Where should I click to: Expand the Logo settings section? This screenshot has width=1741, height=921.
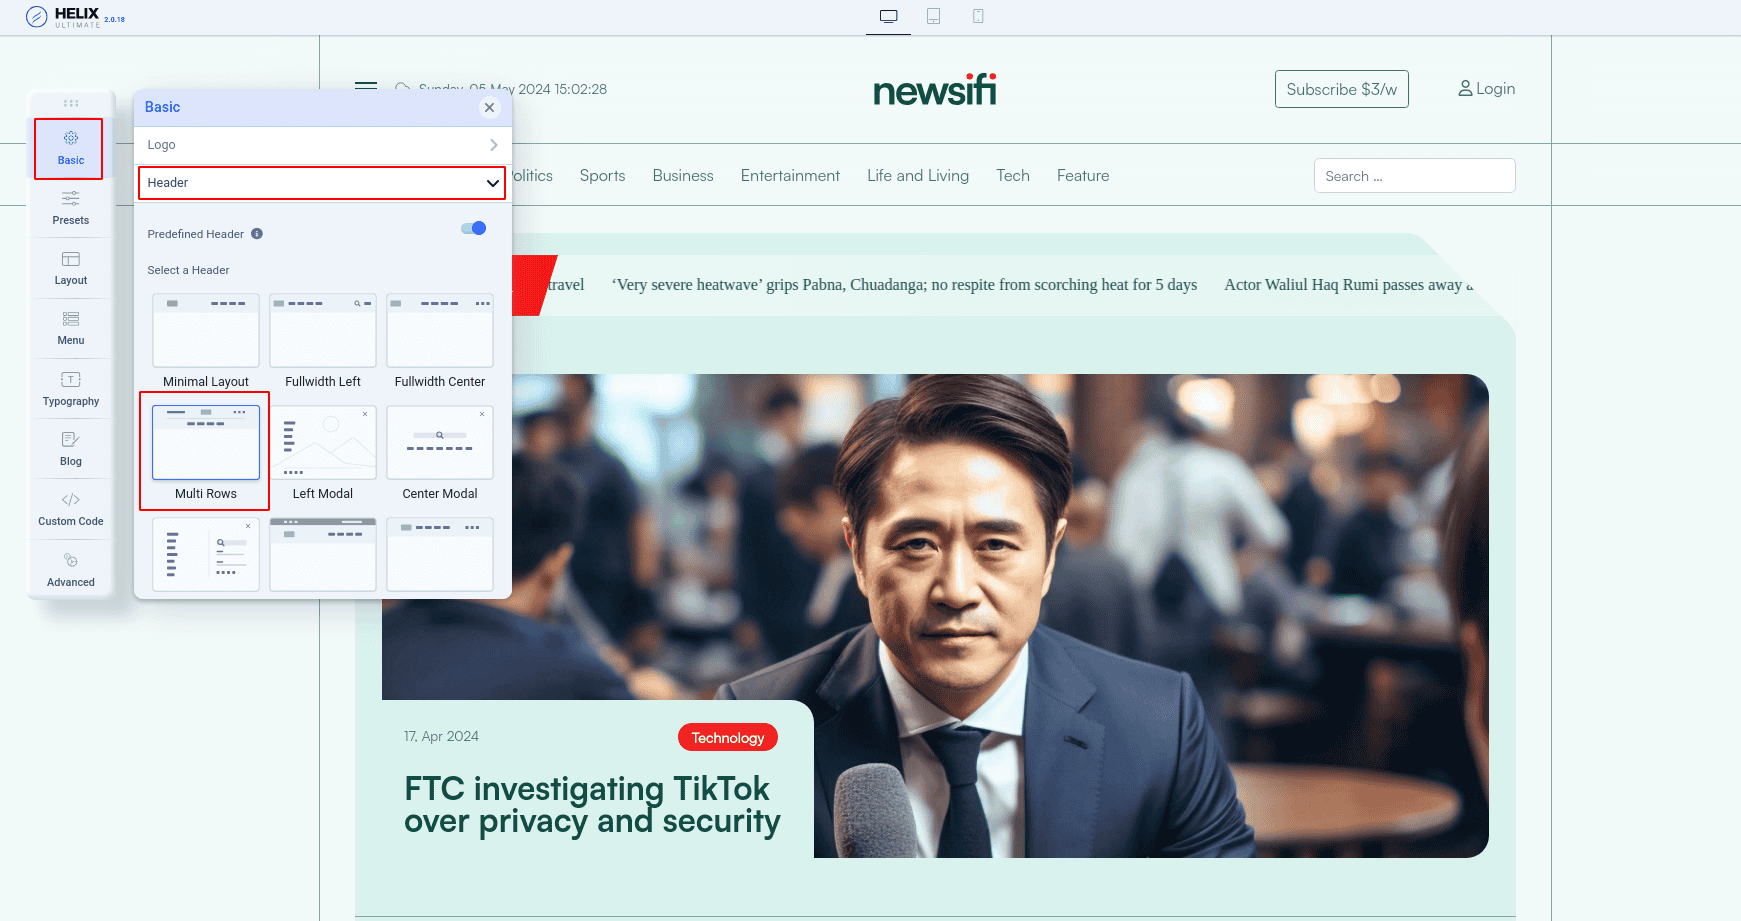click(322, 145)
